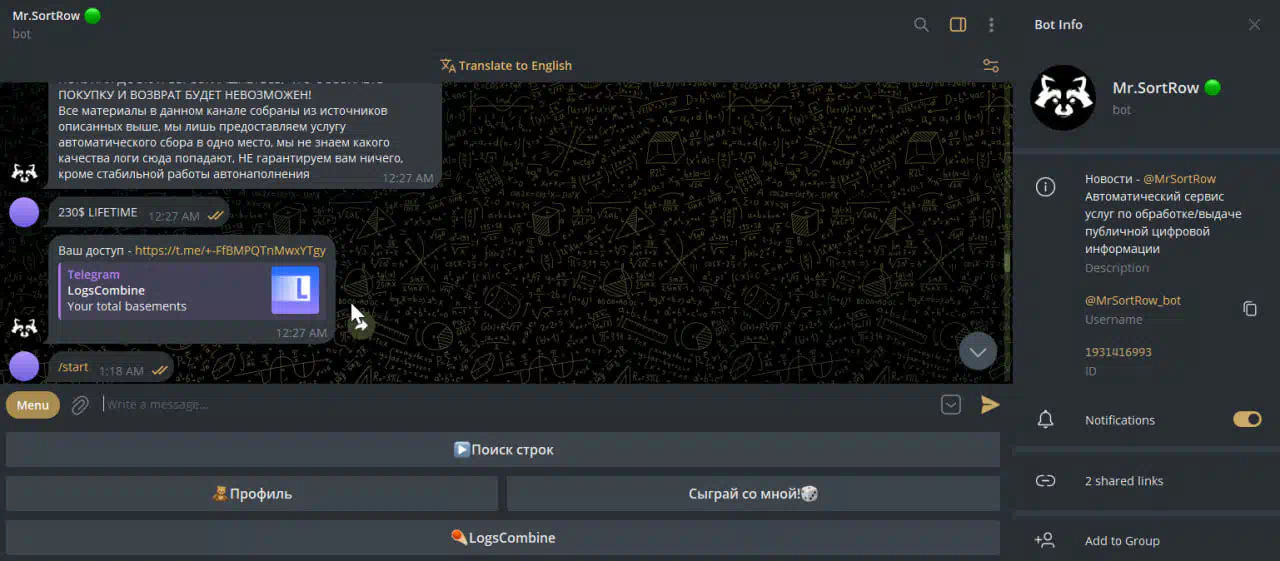Click in the Write a message field

pyautogui.click(x=500, y=405)
